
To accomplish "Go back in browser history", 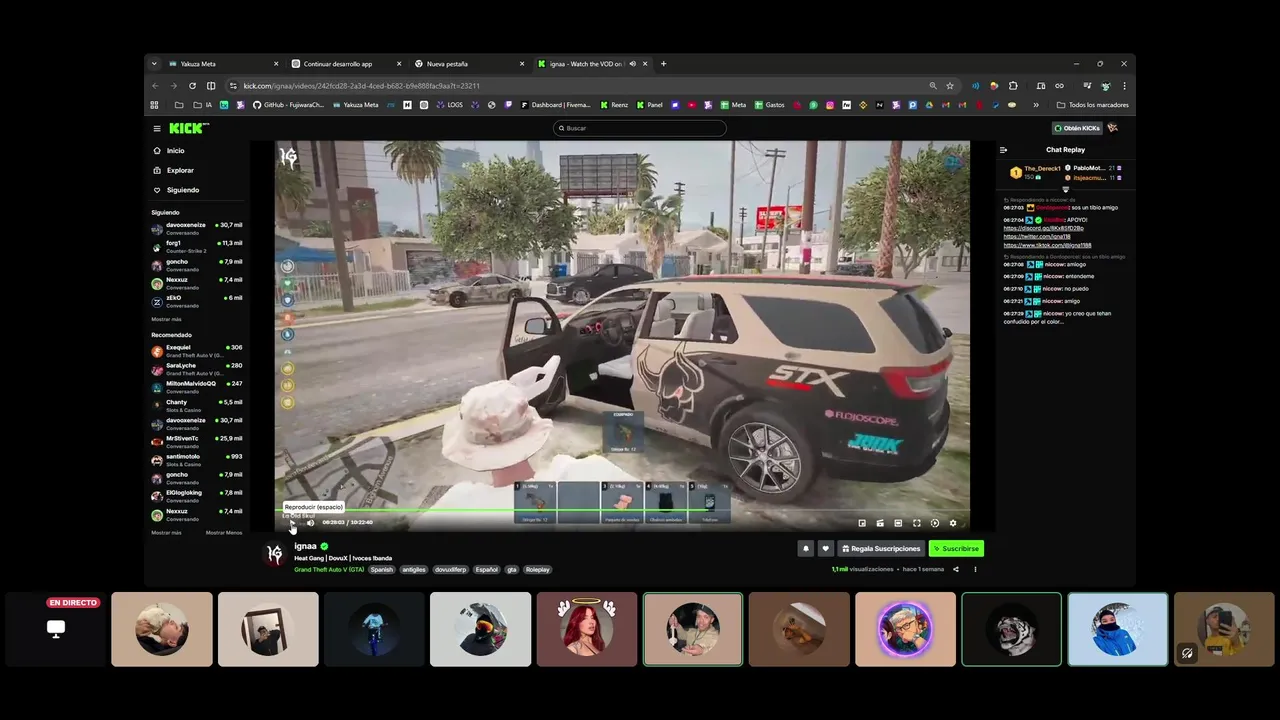I will (x=155, y=86).
